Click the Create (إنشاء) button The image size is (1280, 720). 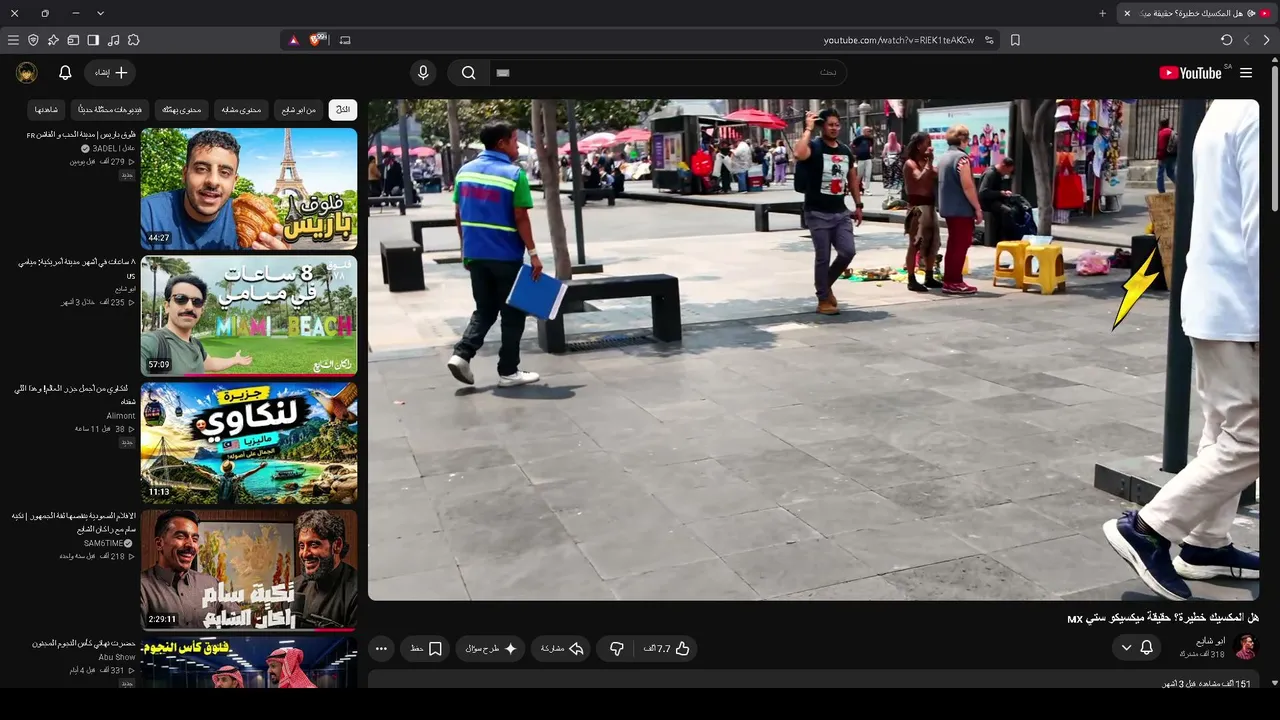tap(112, 73)
